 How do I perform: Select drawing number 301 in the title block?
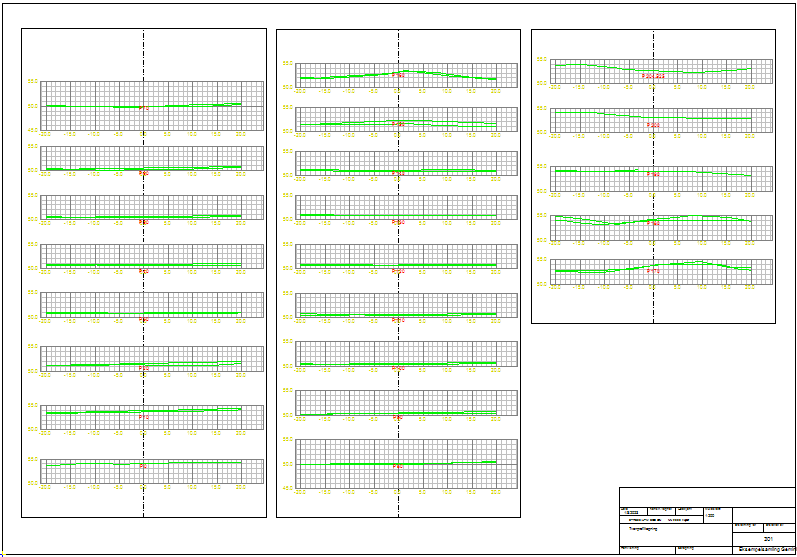tap(768, 538)
